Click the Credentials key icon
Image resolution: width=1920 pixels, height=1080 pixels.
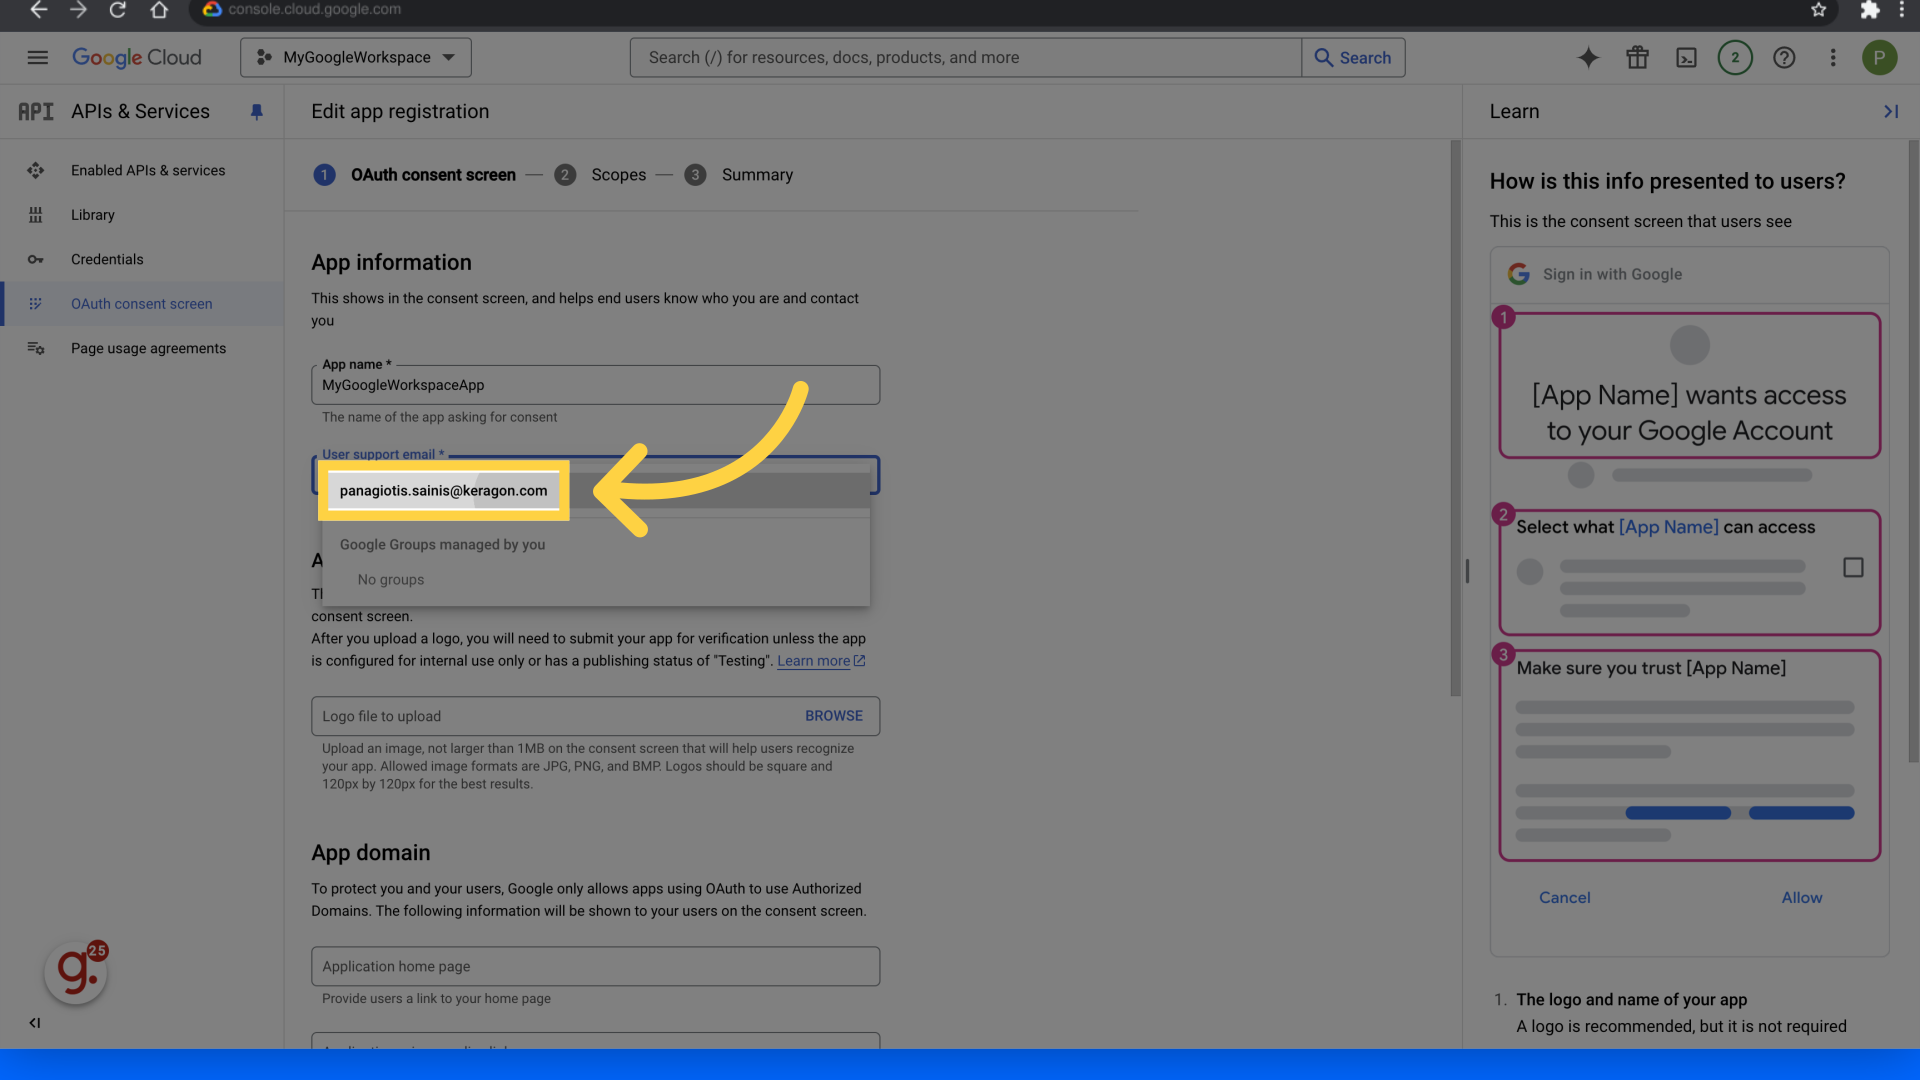(x=36, y=259)
